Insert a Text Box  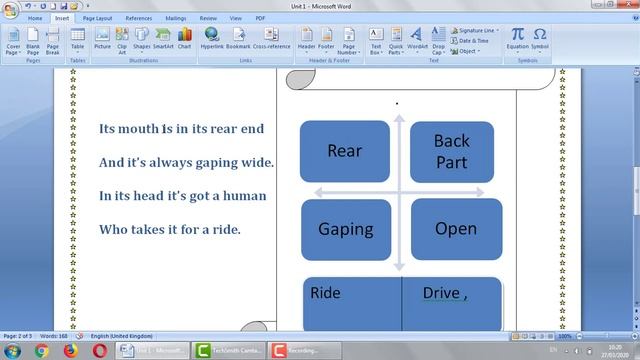tap(376, 41)
